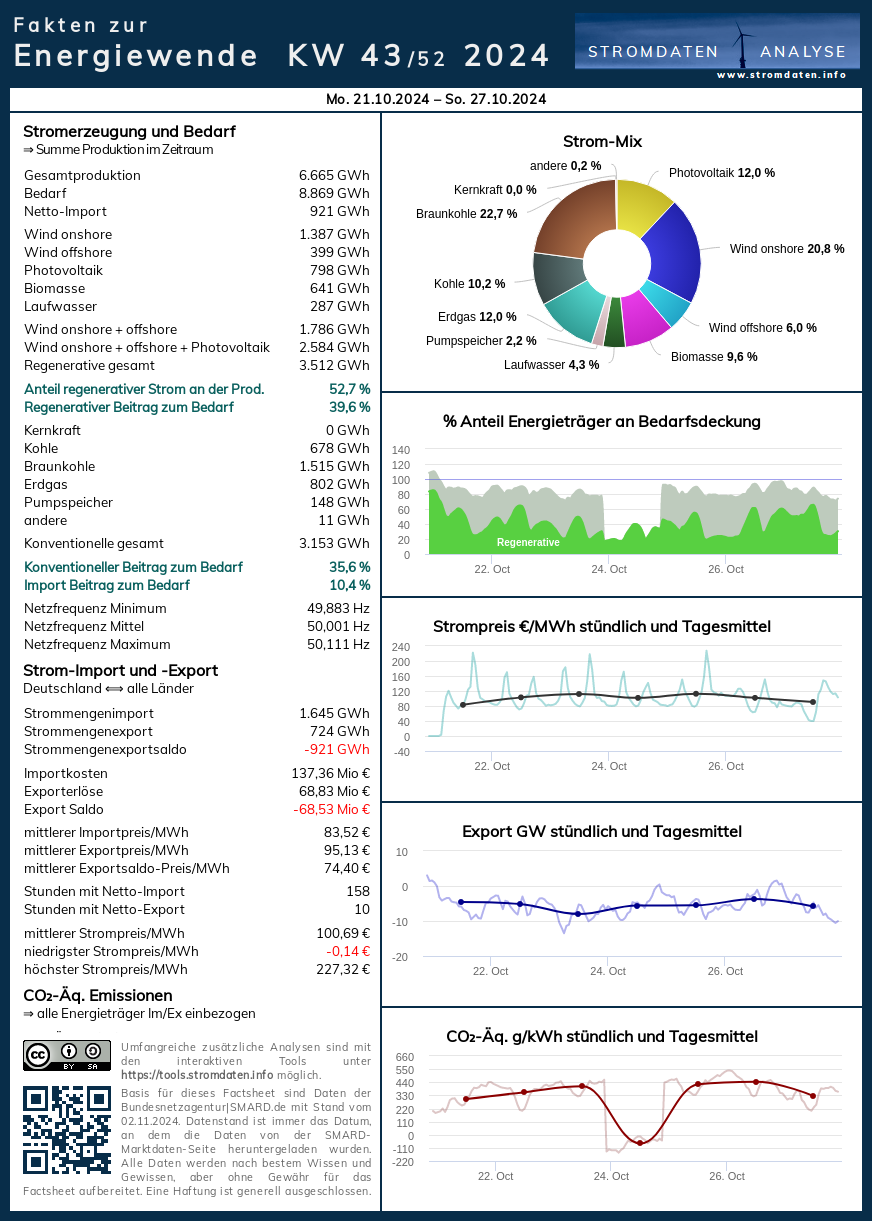Click the Regenerative label in area chart
Viewport: 872px width, 1221px height.
point(527,542)
